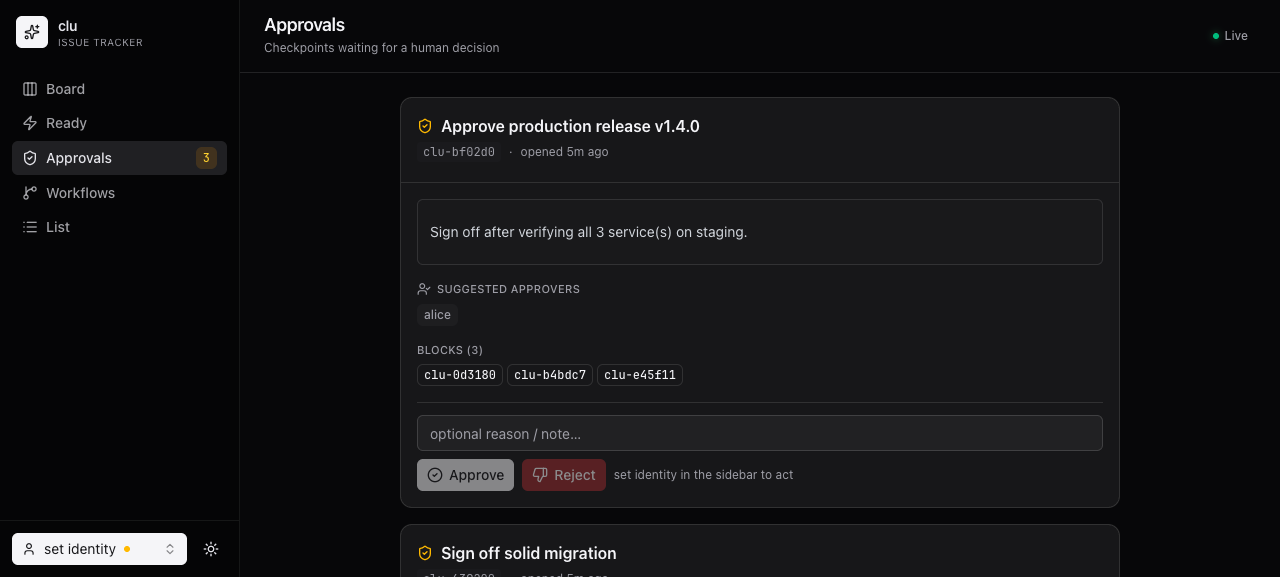The image size is (1280, 577).
Task: Switch to the List view
Action: tap(119, 227)
